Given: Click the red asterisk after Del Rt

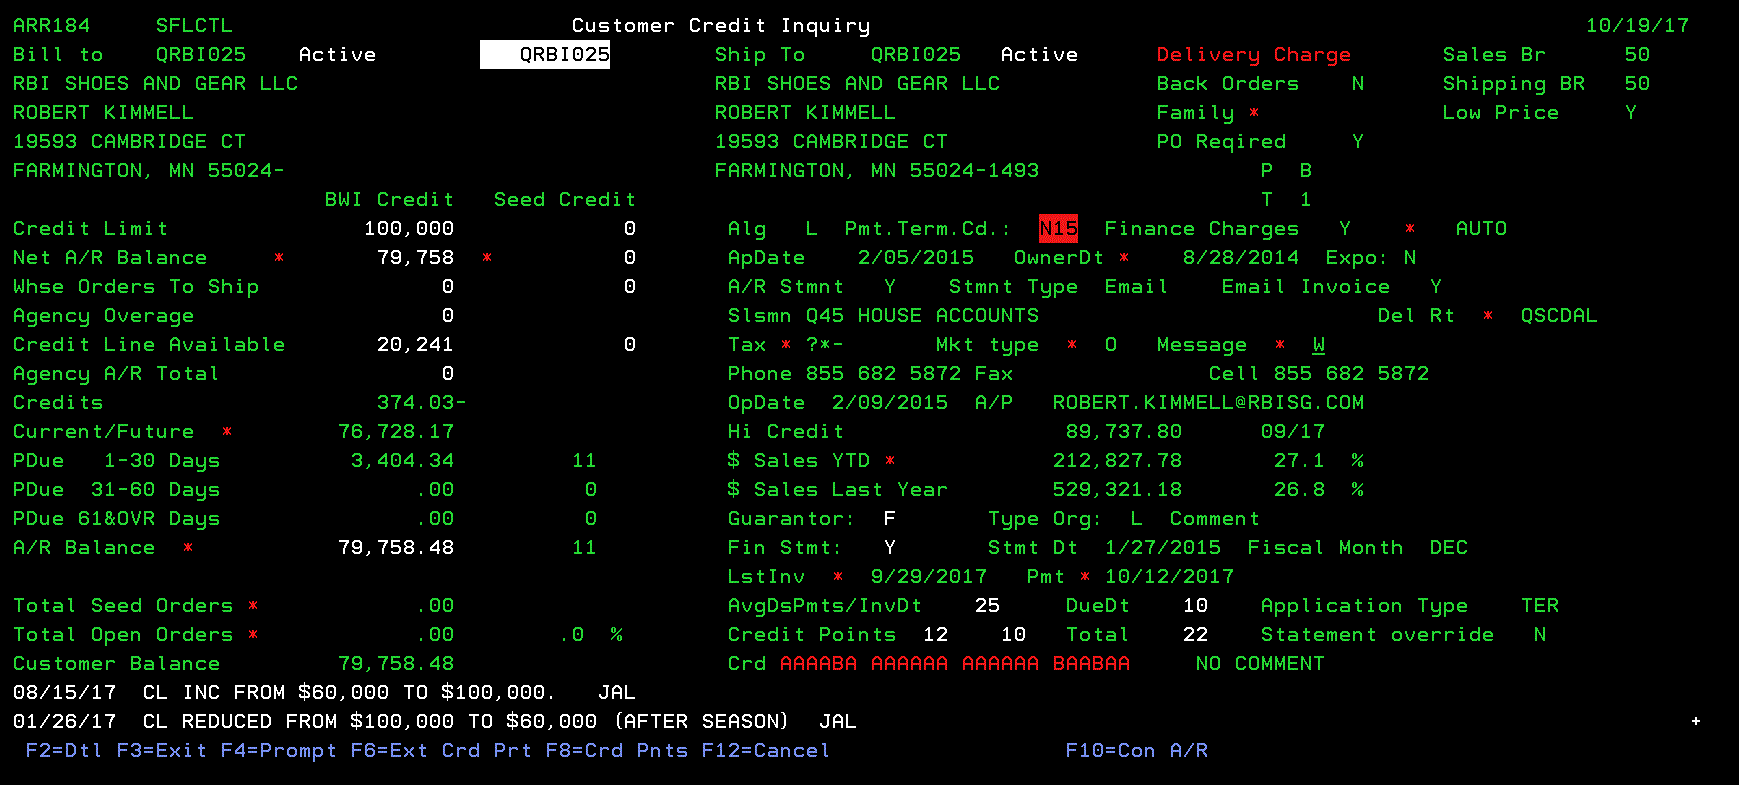Looking at the screenshot, I should (x=1488, y=315).
